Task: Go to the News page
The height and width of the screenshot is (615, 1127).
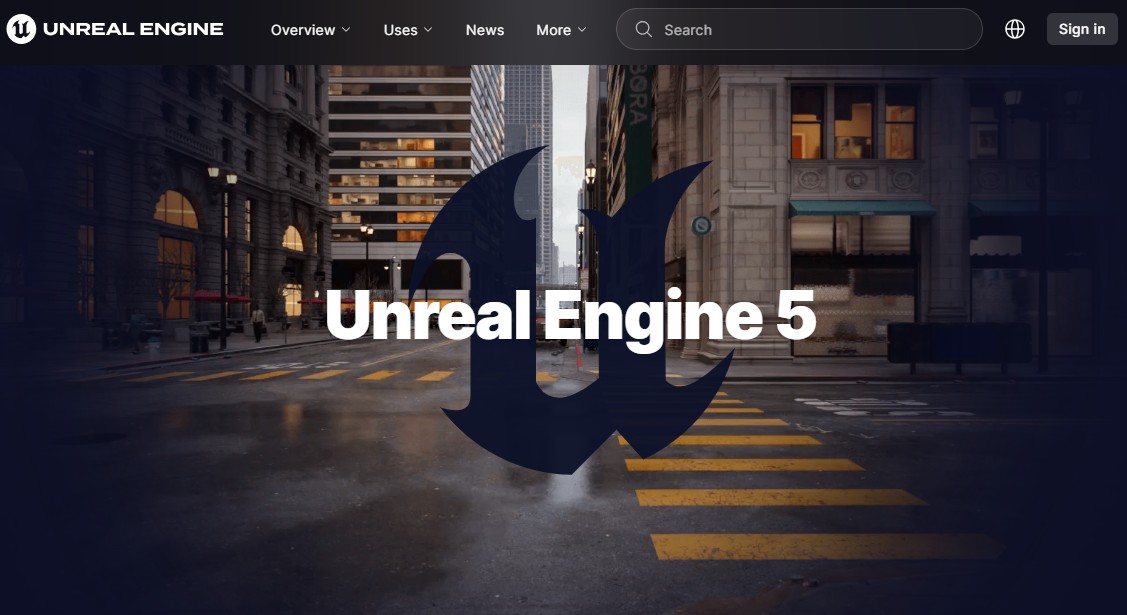Action: pos(484,29)
